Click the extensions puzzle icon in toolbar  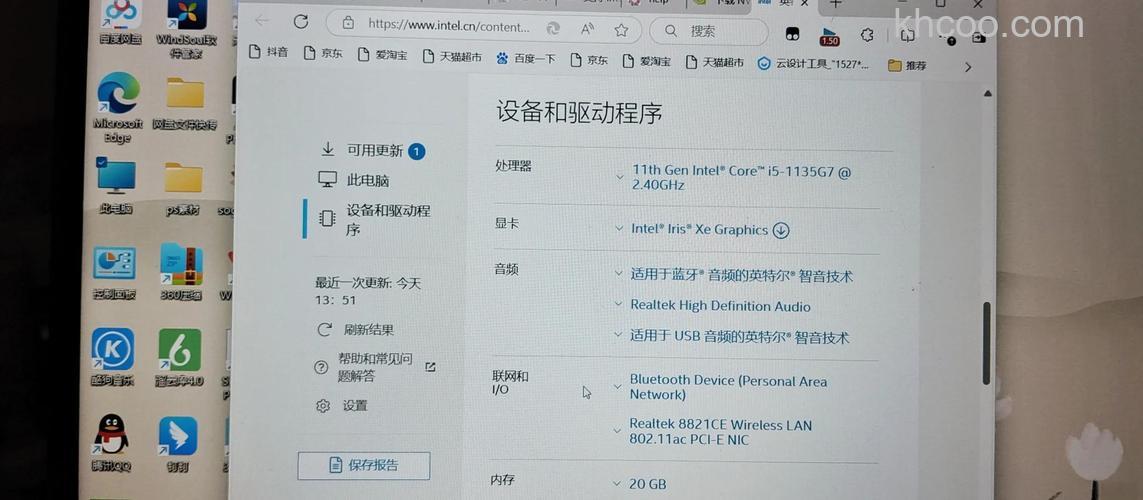pos(867,34)
